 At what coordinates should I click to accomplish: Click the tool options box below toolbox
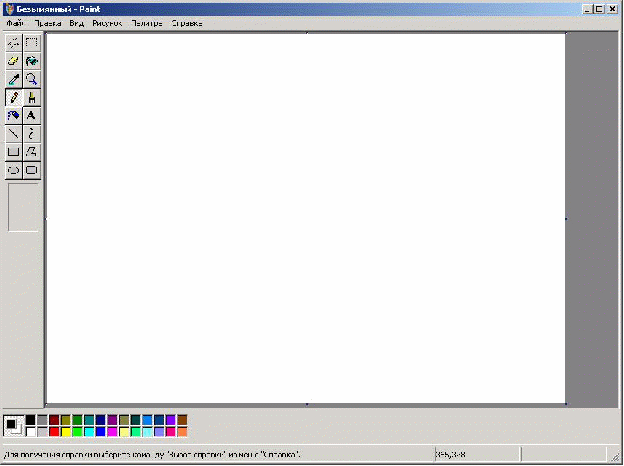point(23,207)
